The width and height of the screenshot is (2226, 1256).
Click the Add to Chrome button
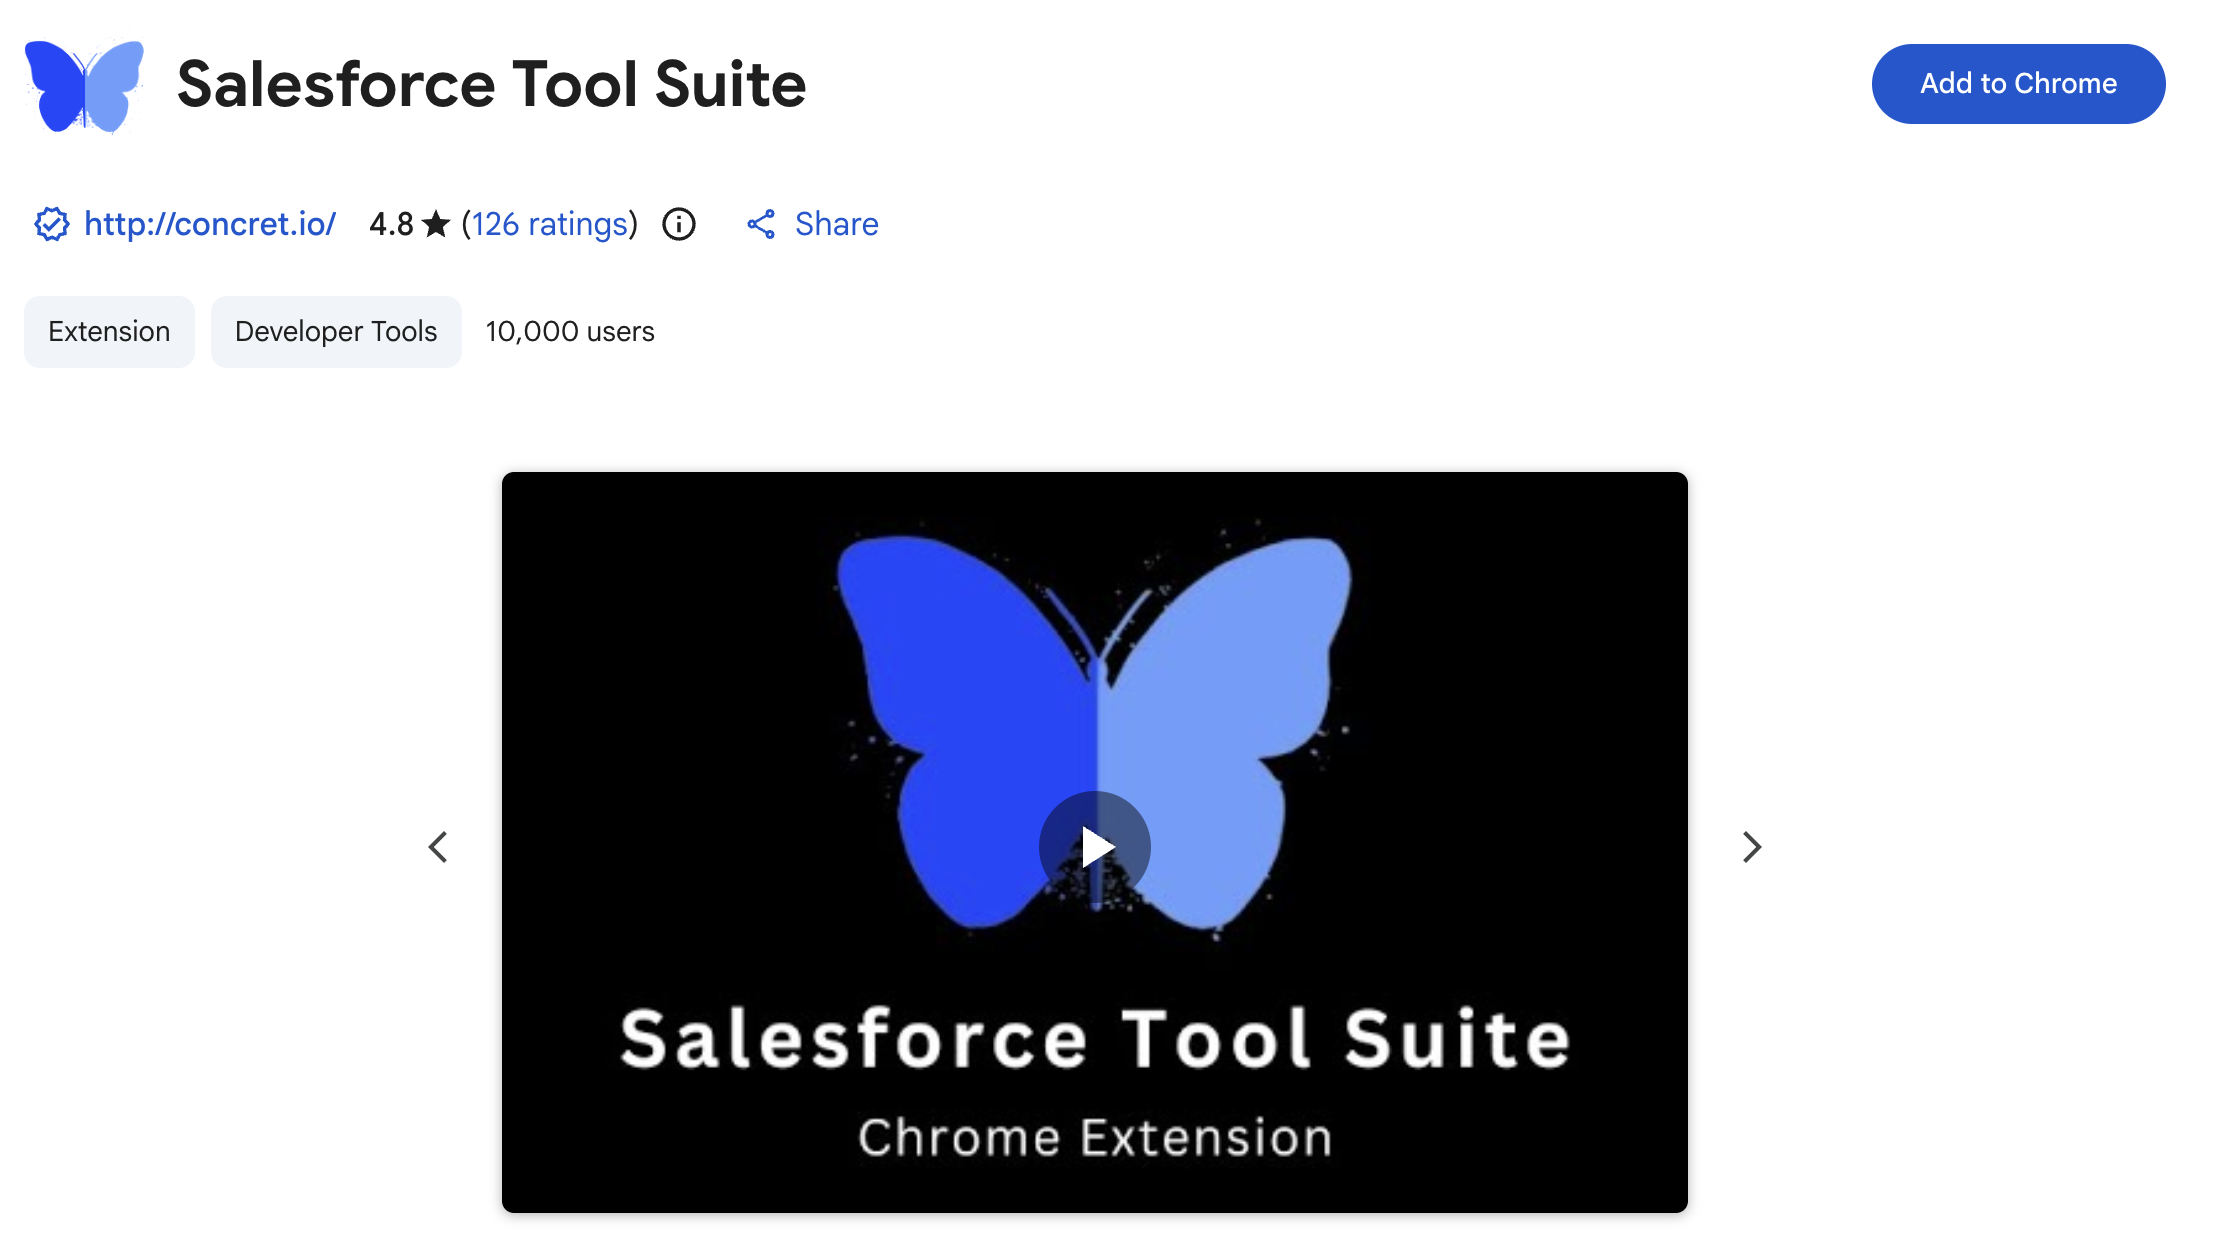tap(2018, 84)
